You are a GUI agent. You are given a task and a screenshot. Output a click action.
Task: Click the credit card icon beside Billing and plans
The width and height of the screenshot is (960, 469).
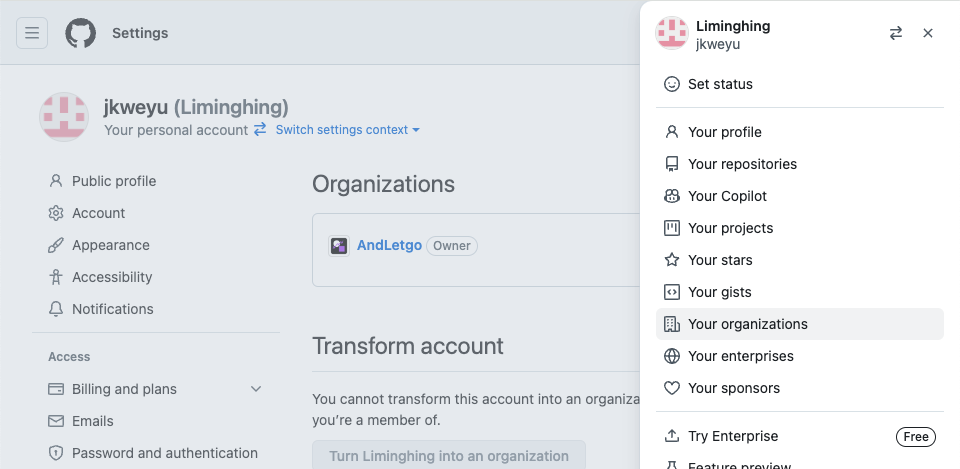56,389
